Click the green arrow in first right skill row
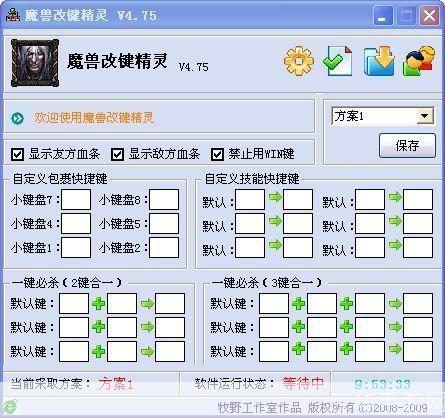The image size is (445, 418). (395, 197)
